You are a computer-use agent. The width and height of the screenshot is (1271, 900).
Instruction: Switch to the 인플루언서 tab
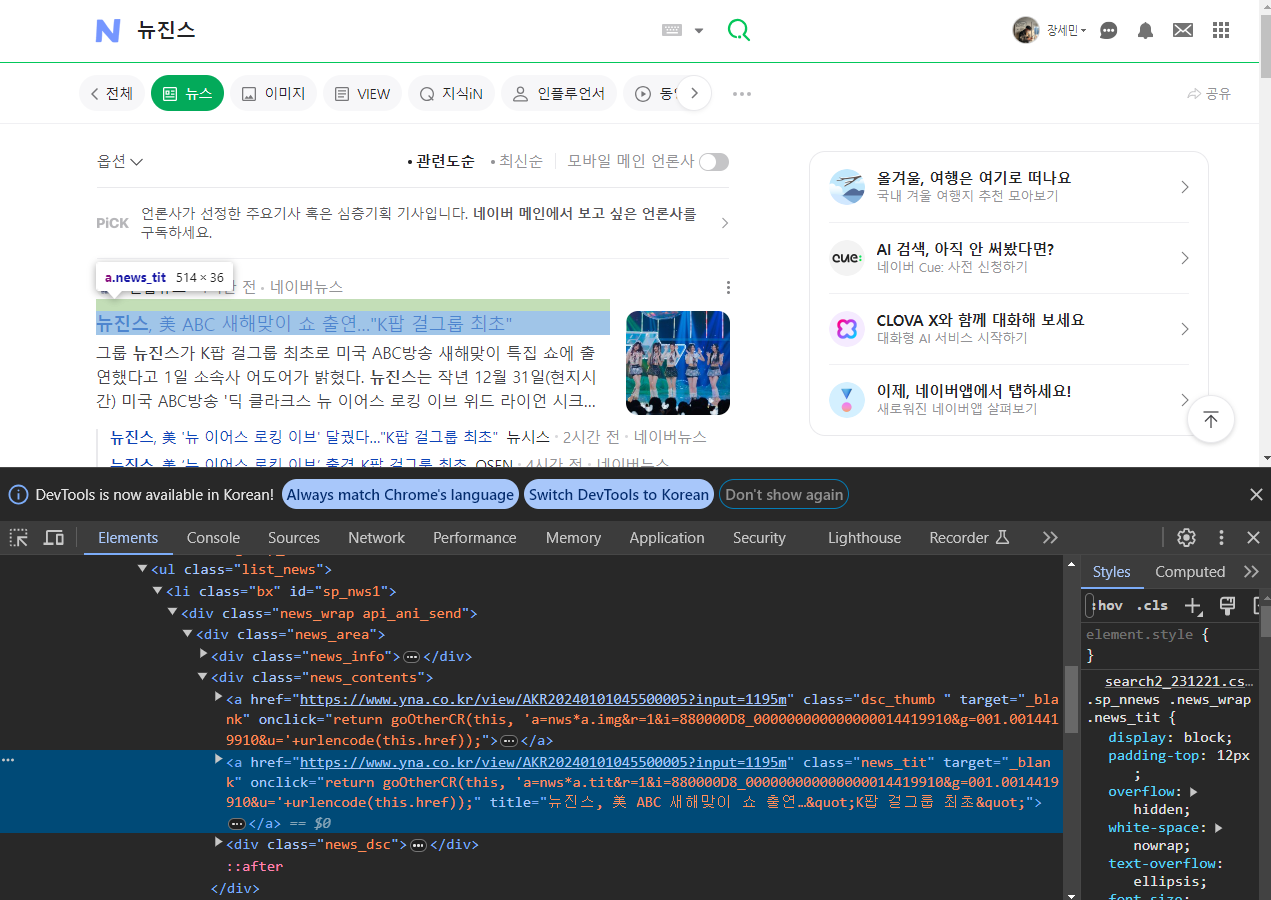tap(559, 93)
